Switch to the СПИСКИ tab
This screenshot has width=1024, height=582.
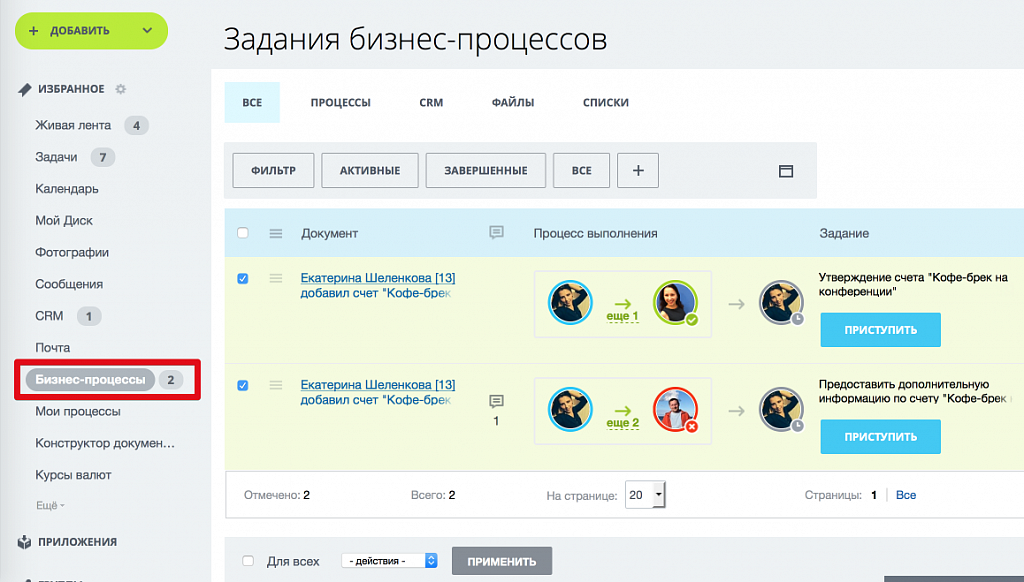click(x=605, y=103)
